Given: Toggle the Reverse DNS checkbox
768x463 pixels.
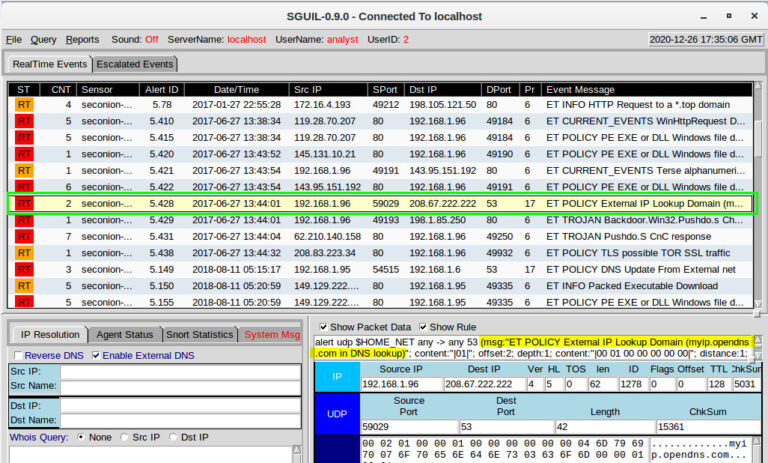Looking at the screenshot, I should (x=19, y=356).
